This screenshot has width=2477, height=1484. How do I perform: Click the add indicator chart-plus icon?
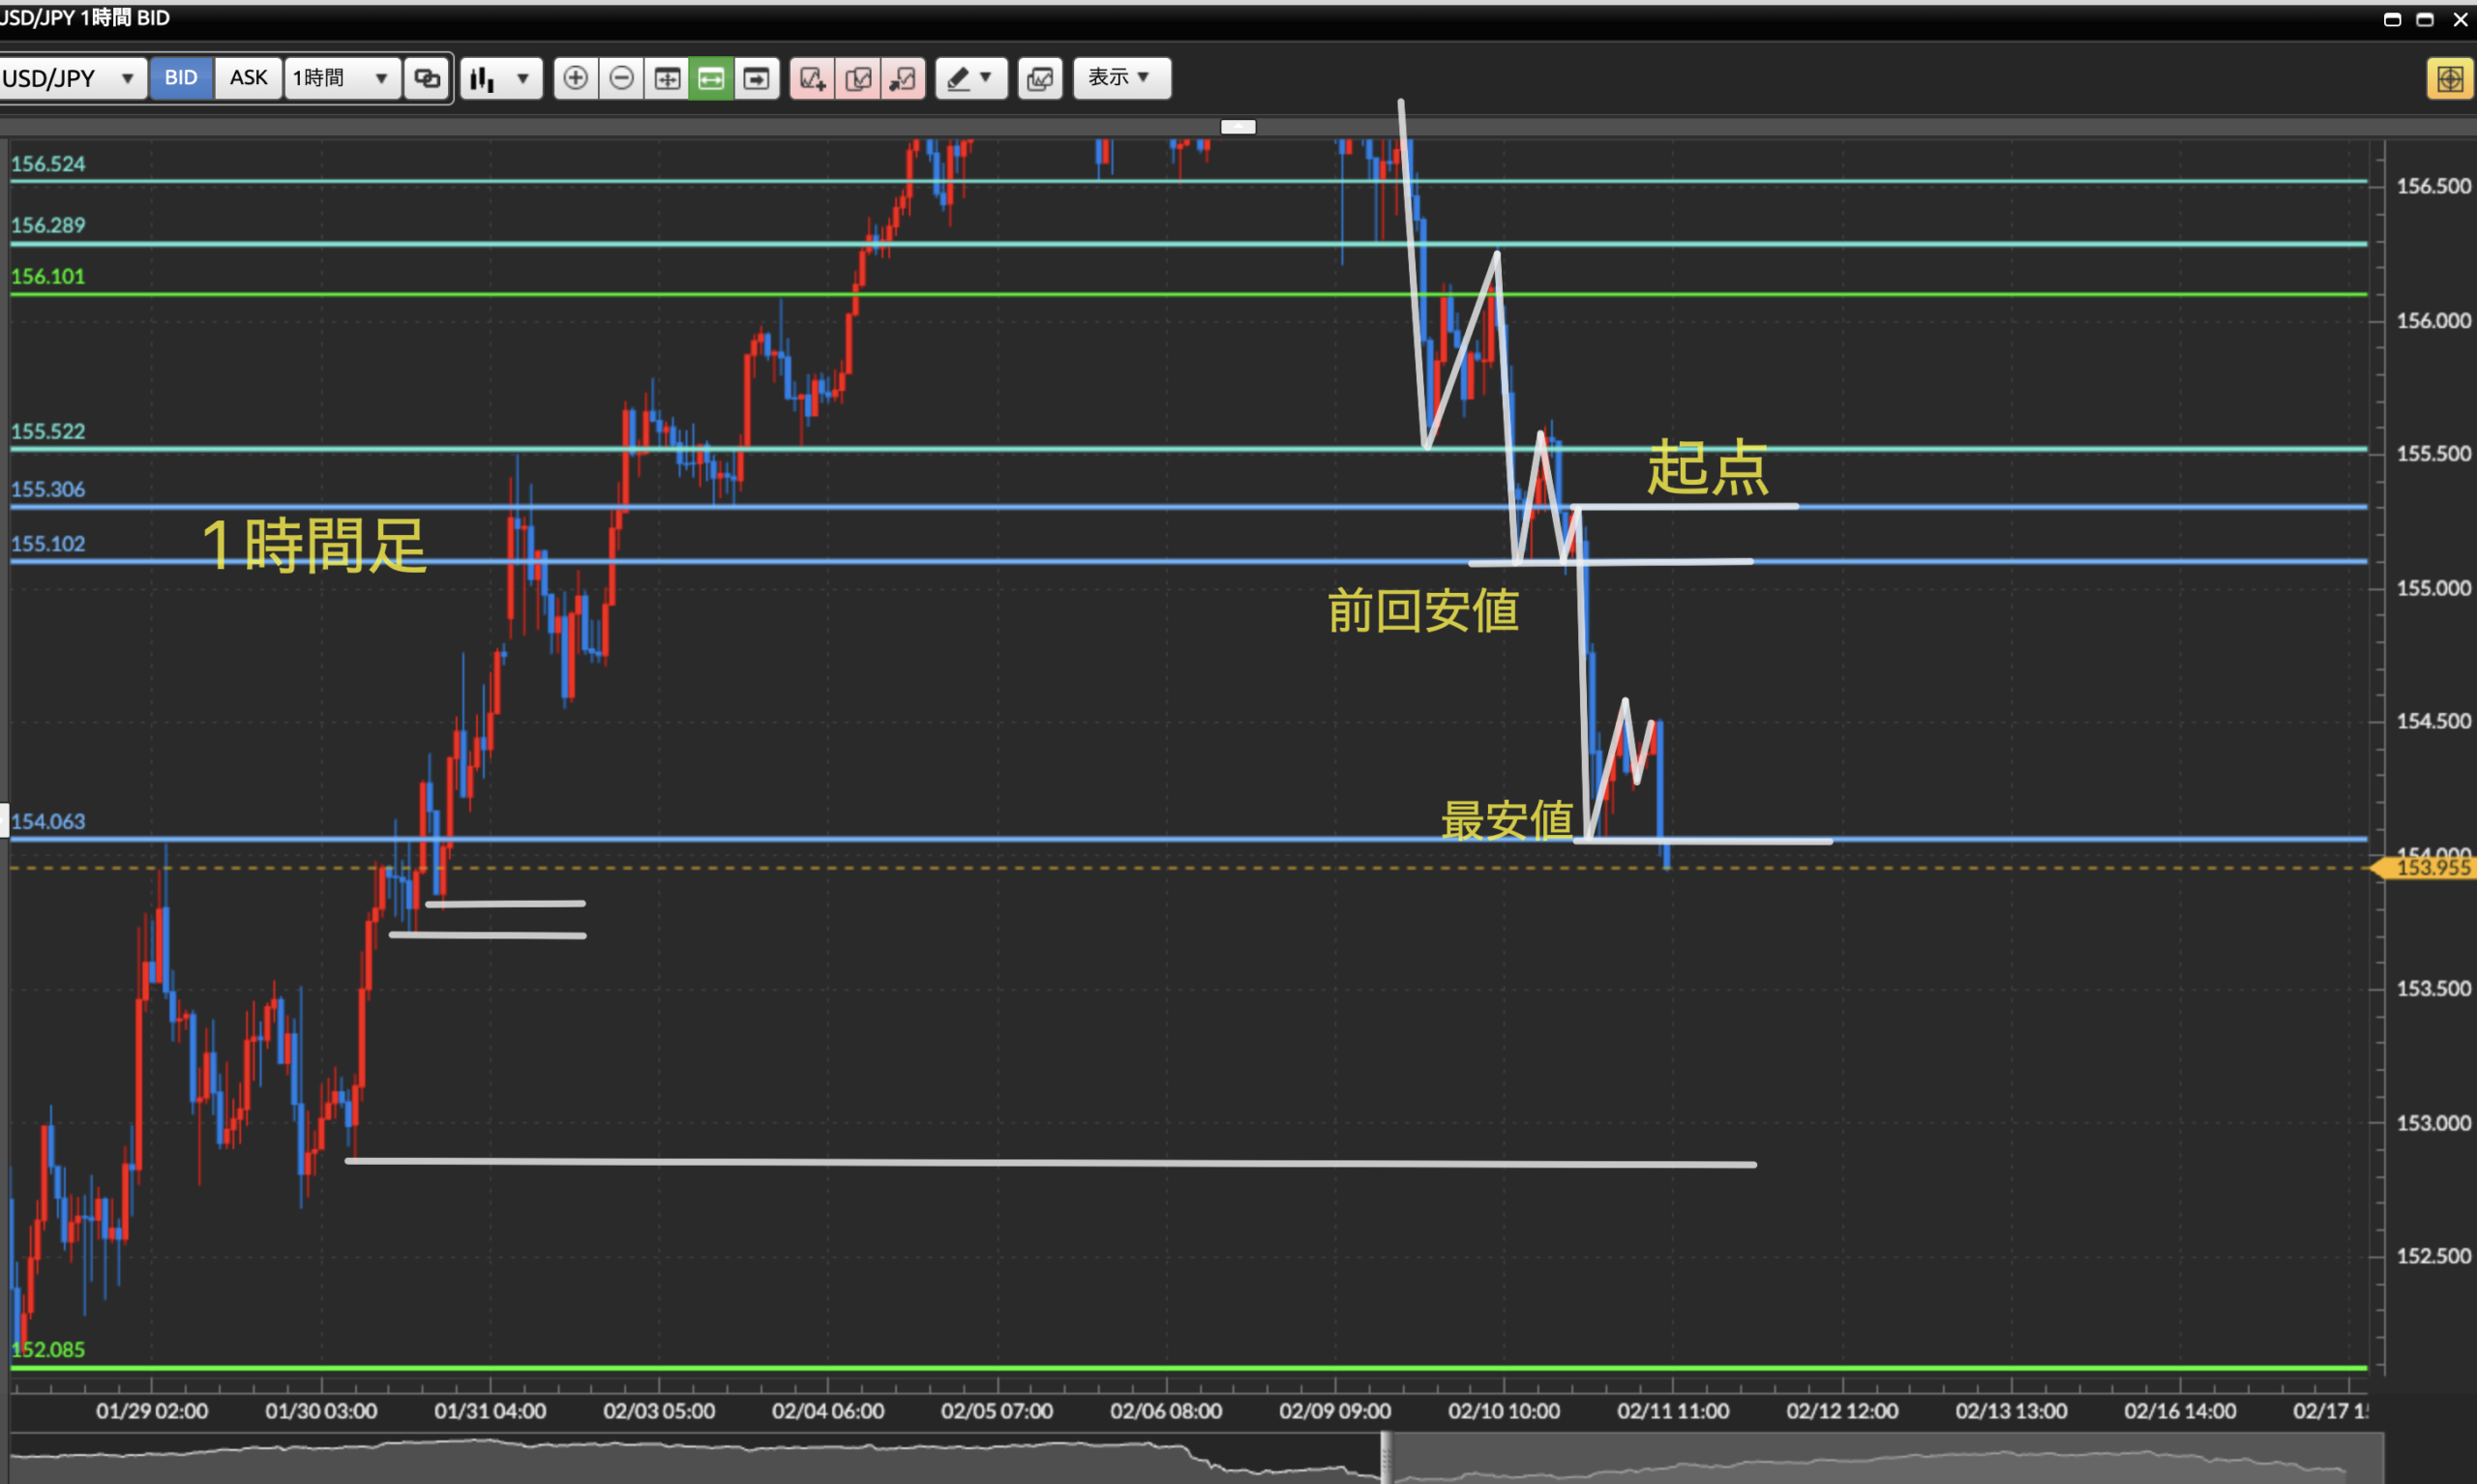coord(812,78)
